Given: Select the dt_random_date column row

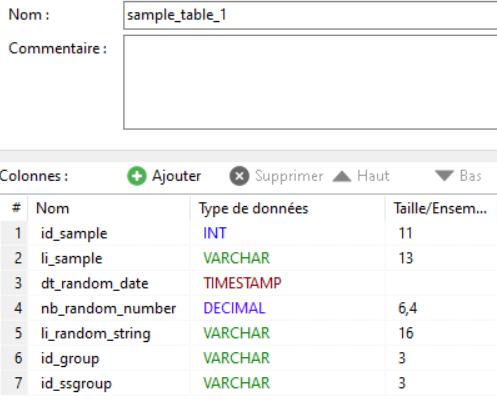Looking at the screenshot, I should coord(248,283).
